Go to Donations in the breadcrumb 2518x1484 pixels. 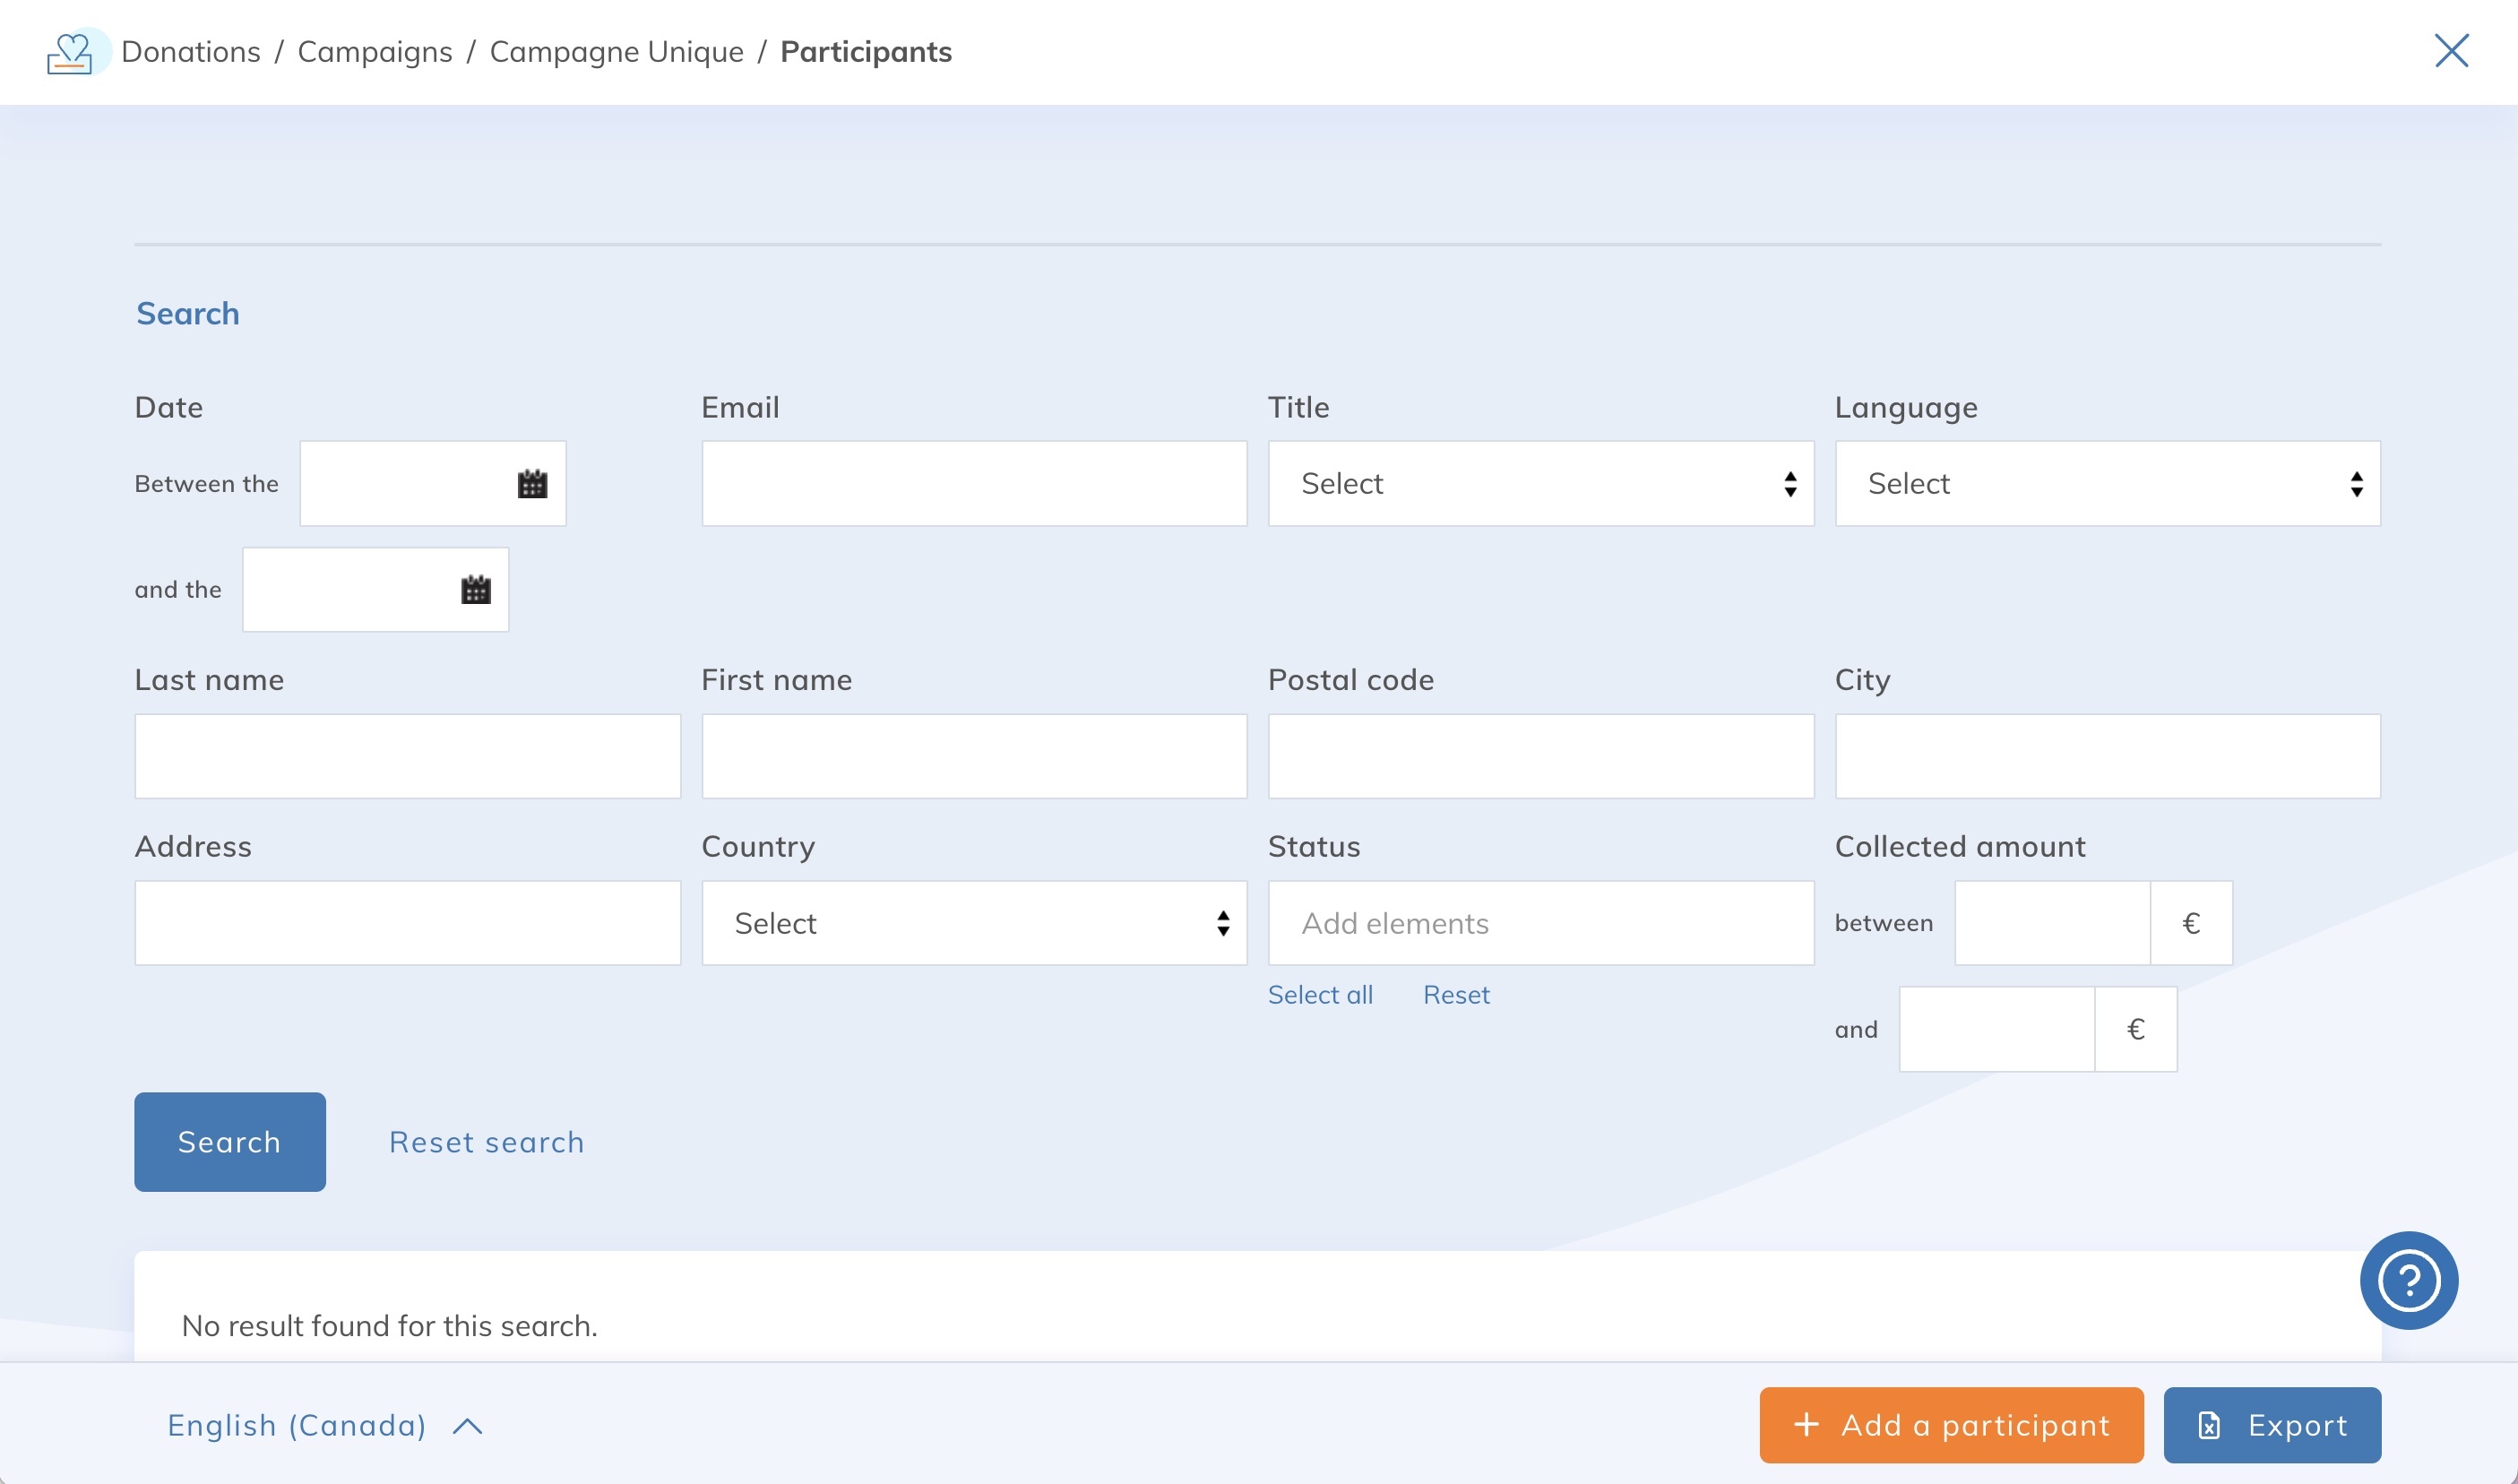click(191, 52)
